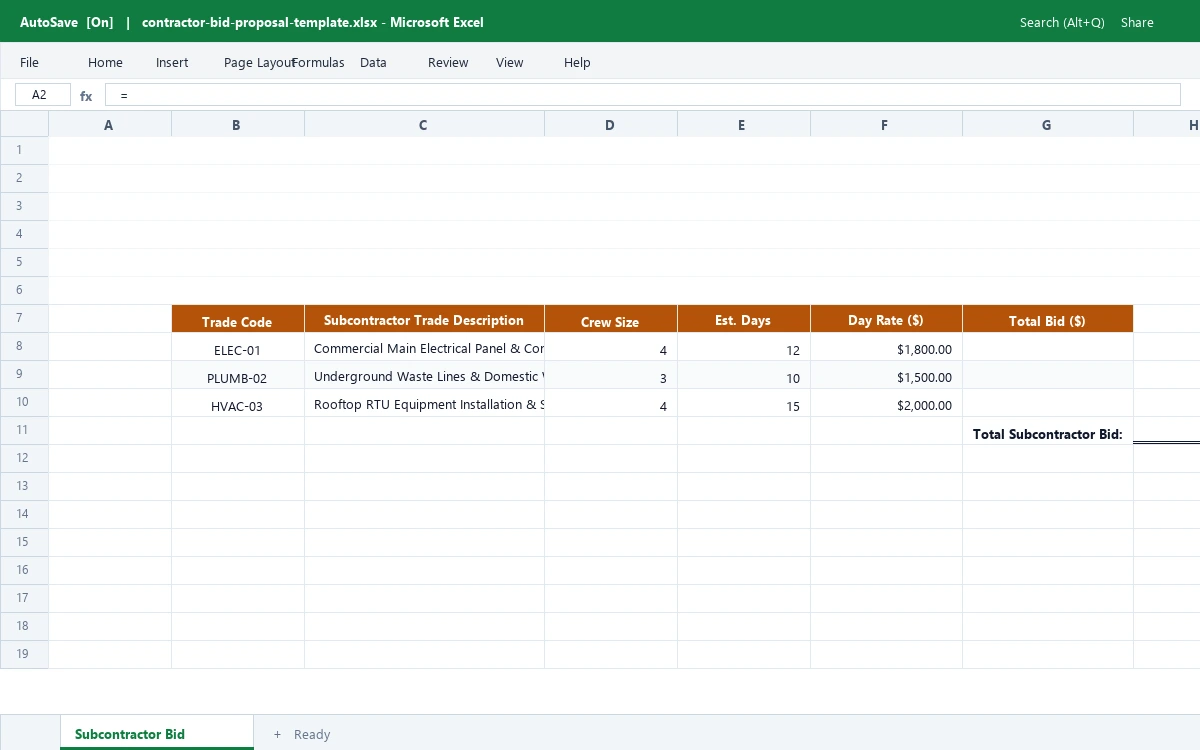The image size is (1200, 750).
Task: Switch to the Insert tab
Action: (x=172, y=62)
